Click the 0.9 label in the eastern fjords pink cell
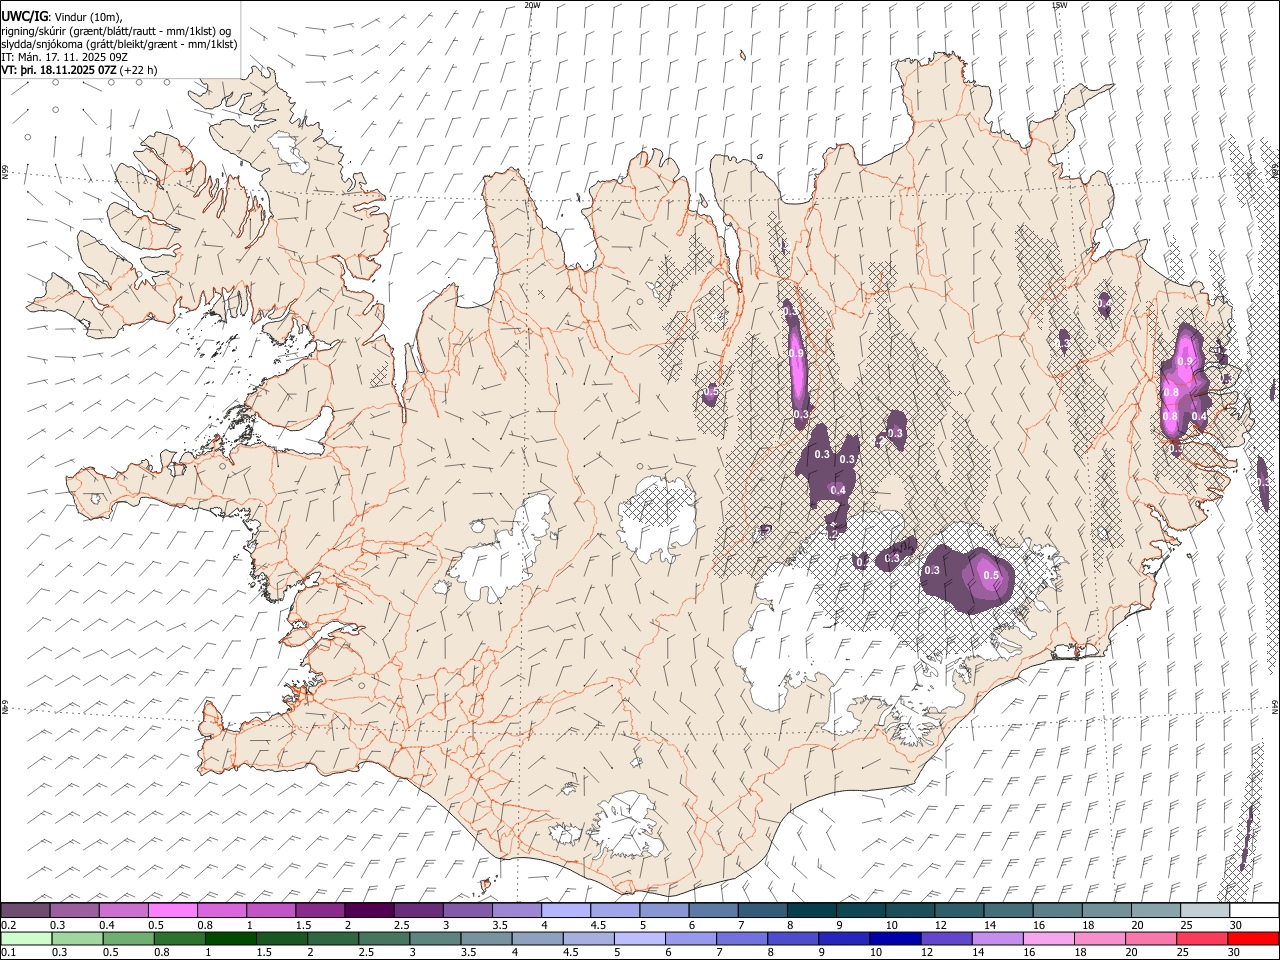 click(x=1185, y=361)
